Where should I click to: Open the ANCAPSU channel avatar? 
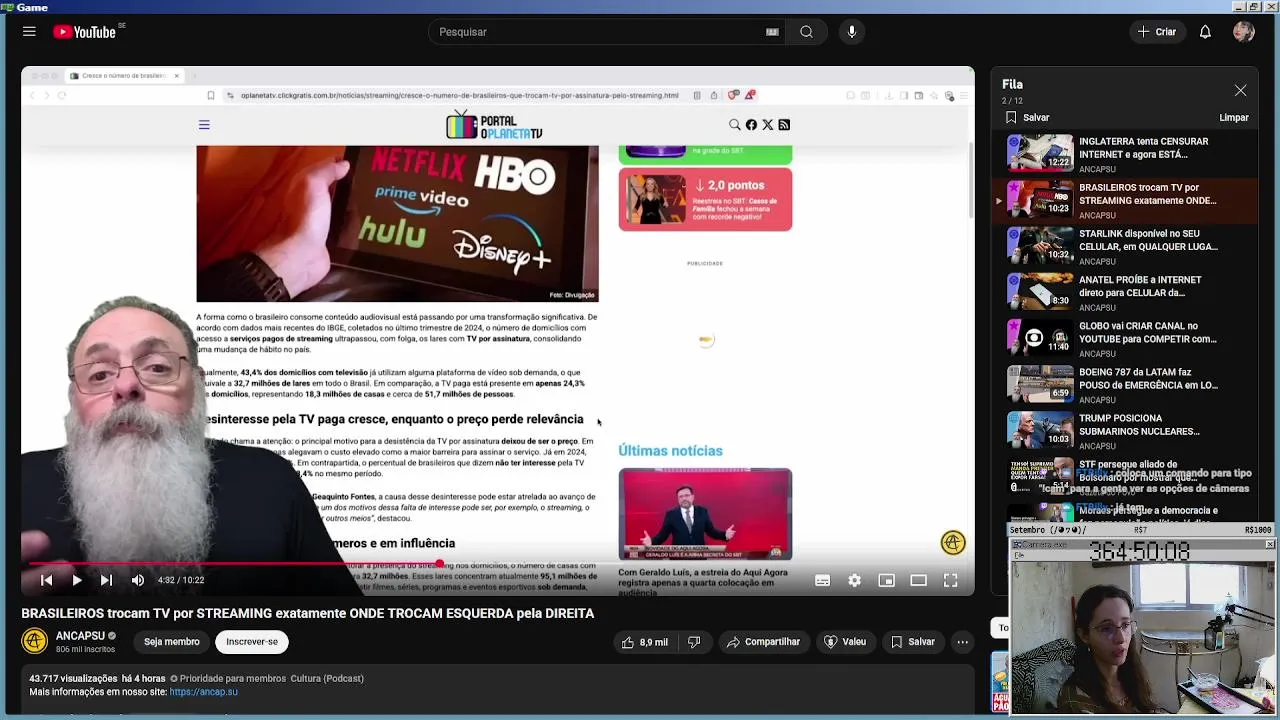pyautogui.click(x=35, y=641)
